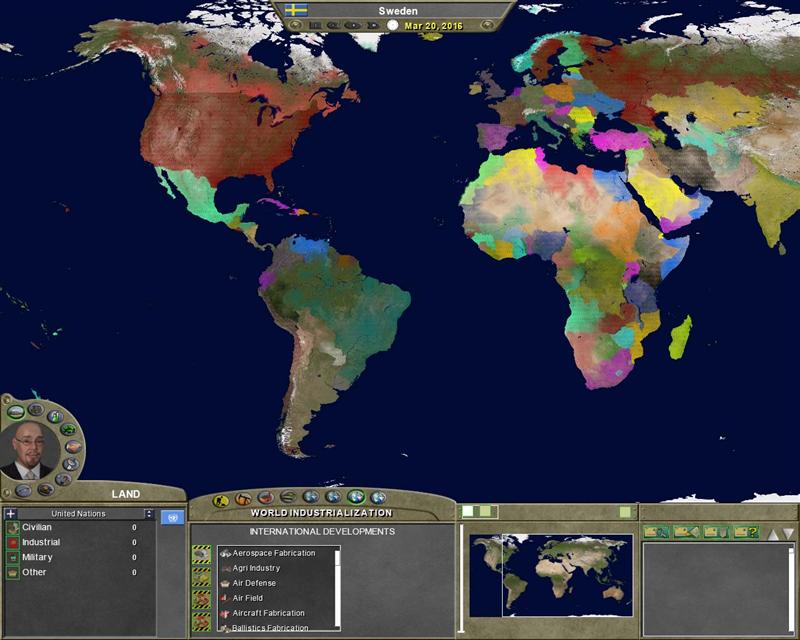Click the Sweden flag icon

296,10
